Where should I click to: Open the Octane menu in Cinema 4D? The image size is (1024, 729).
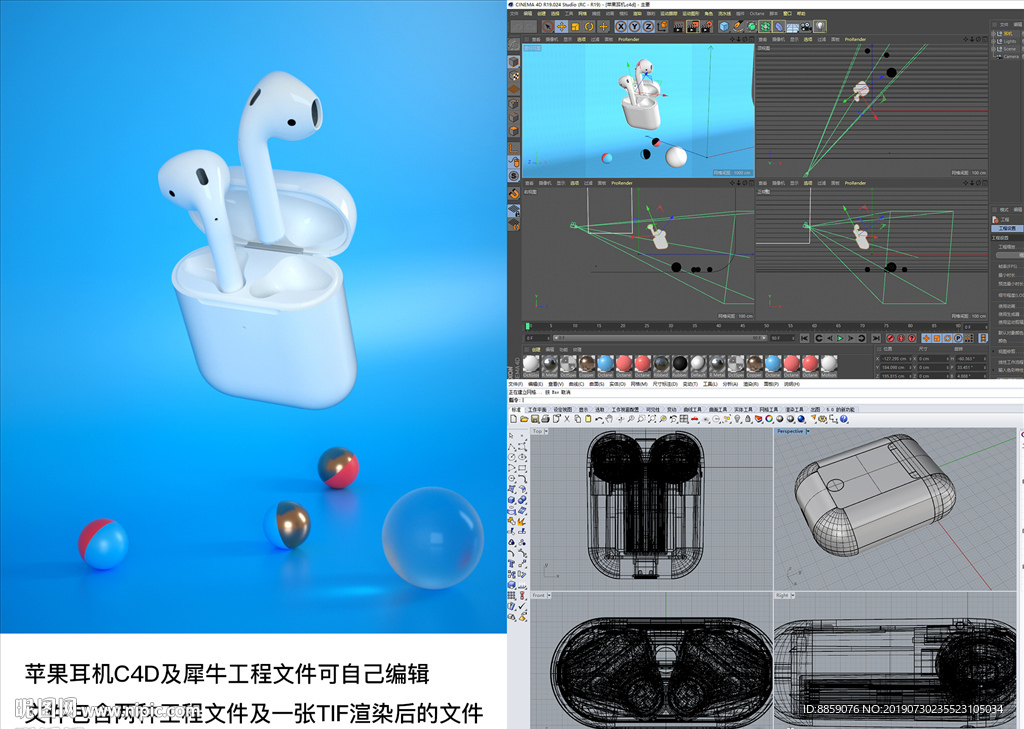[x=757, y=14]
